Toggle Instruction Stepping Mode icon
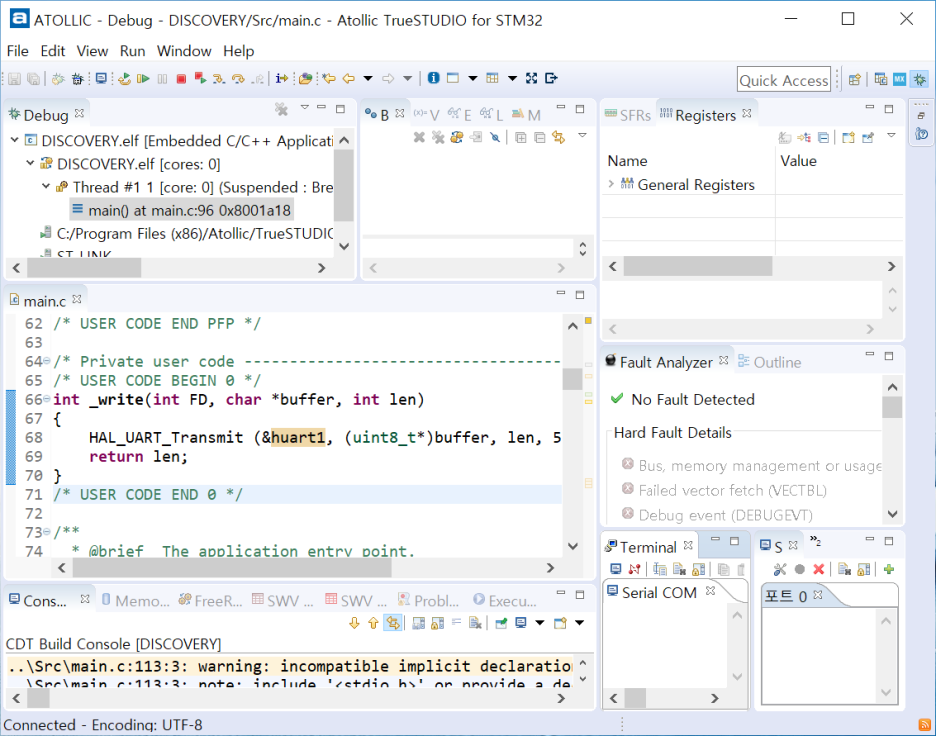This screenshot has width=936, height=736. (282, 78)
